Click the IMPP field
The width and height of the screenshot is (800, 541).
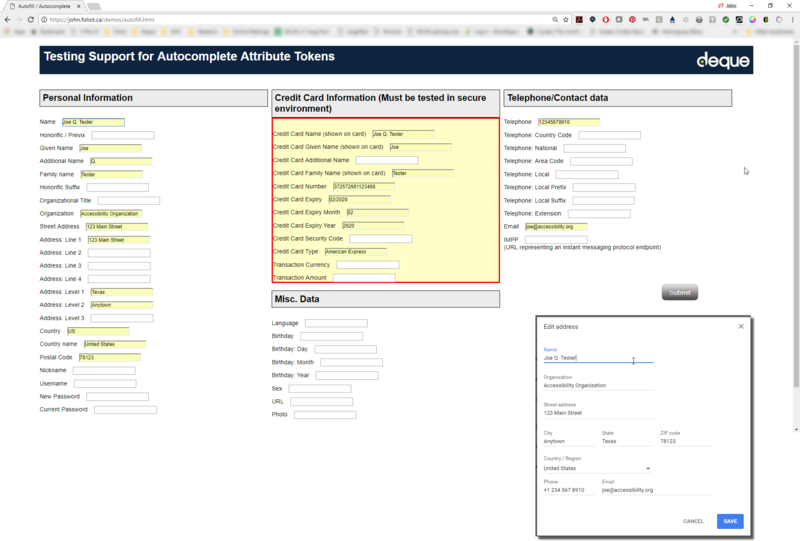coord(556,239)
